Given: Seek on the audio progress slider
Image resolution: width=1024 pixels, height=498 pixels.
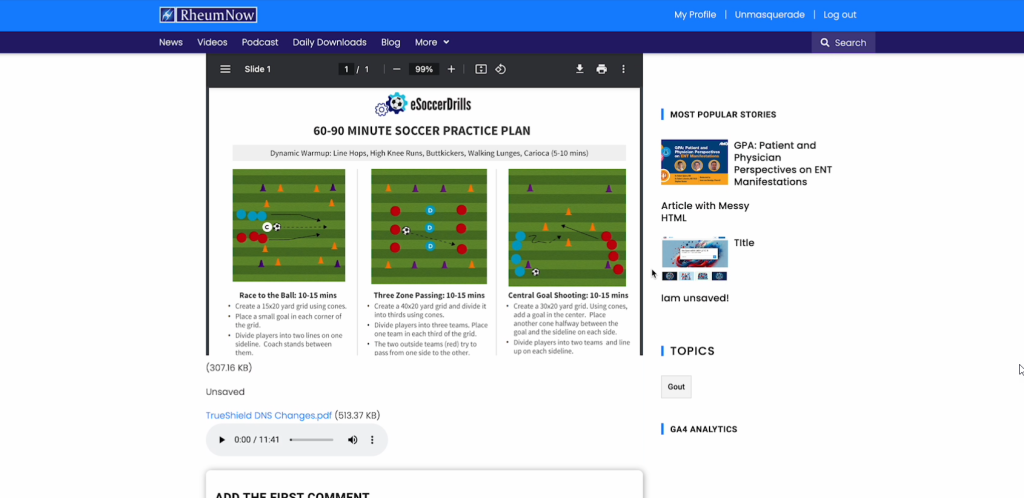Looking at the screenshot, I should [310, 440].
